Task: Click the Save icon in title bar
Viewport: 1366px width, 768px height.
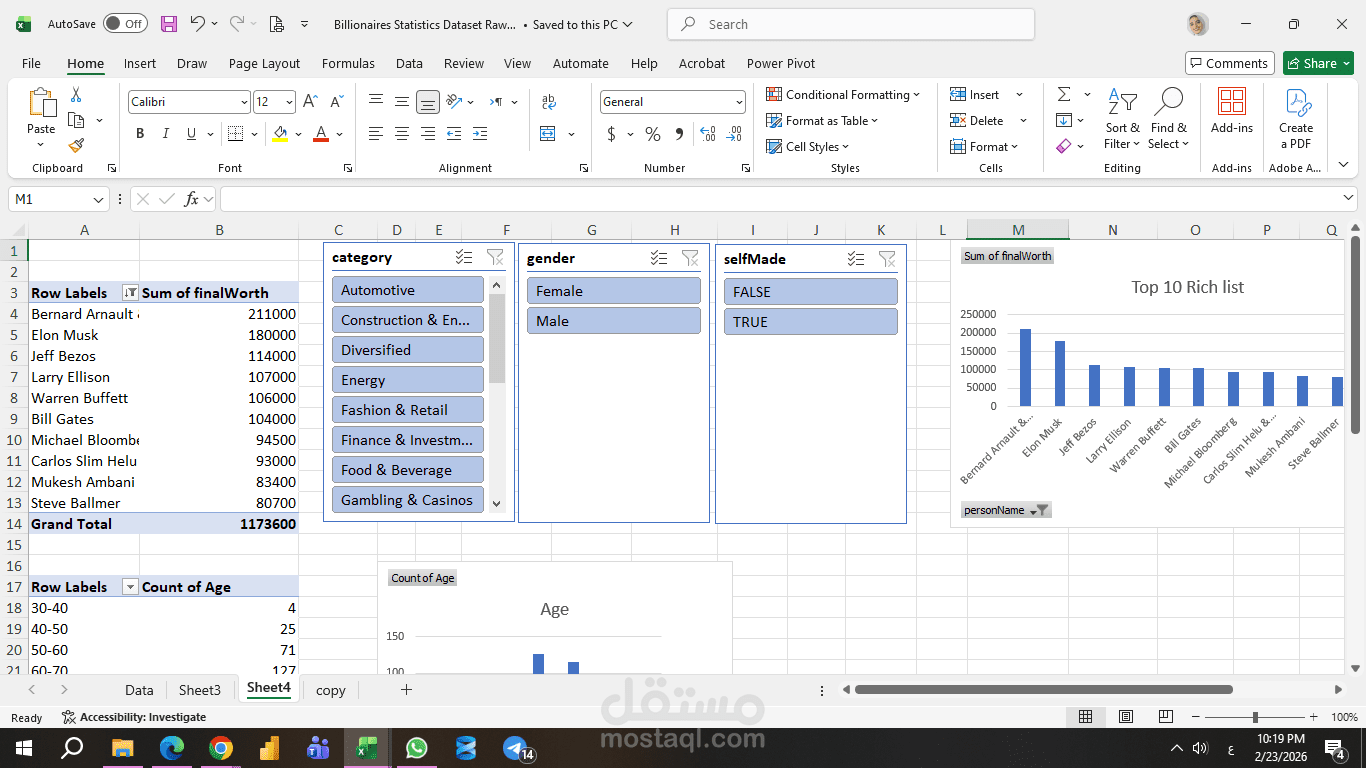Action: (169, 24)
